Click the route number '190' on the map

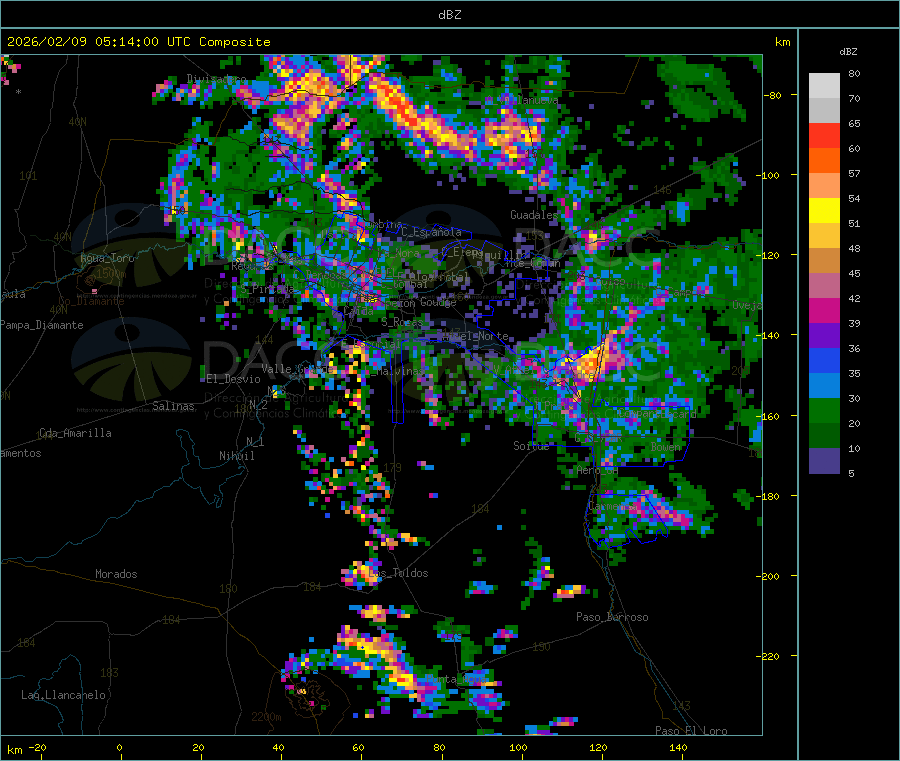541,647
